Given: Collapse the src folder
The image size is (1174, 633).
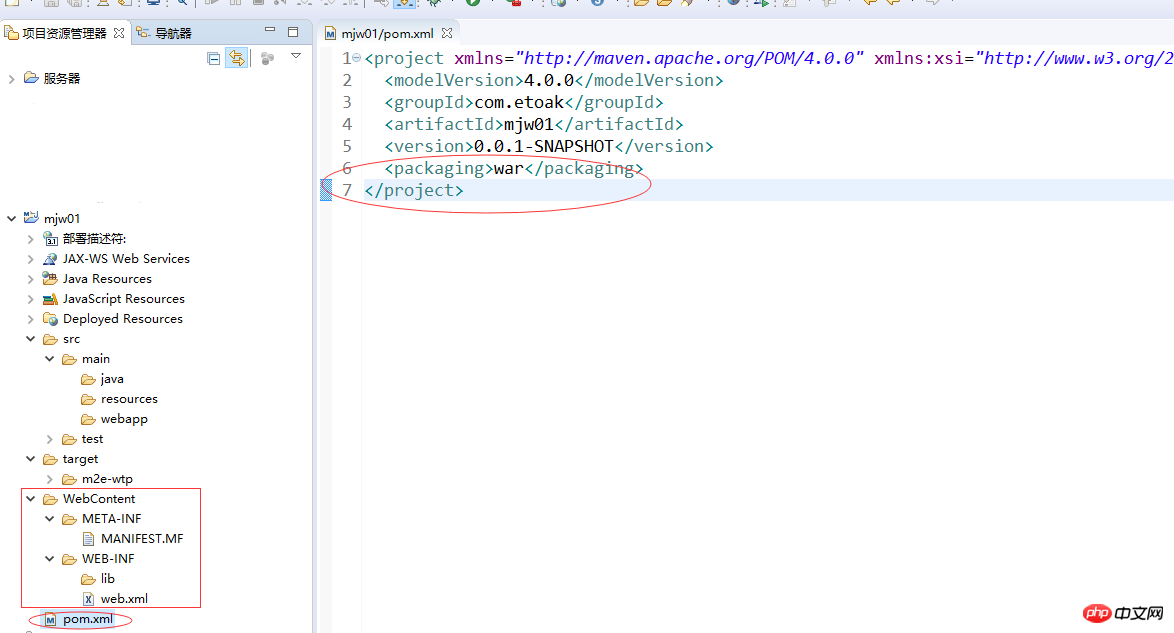Looking at the screenshot, I should pyautogui.click(x=31, y=339).
